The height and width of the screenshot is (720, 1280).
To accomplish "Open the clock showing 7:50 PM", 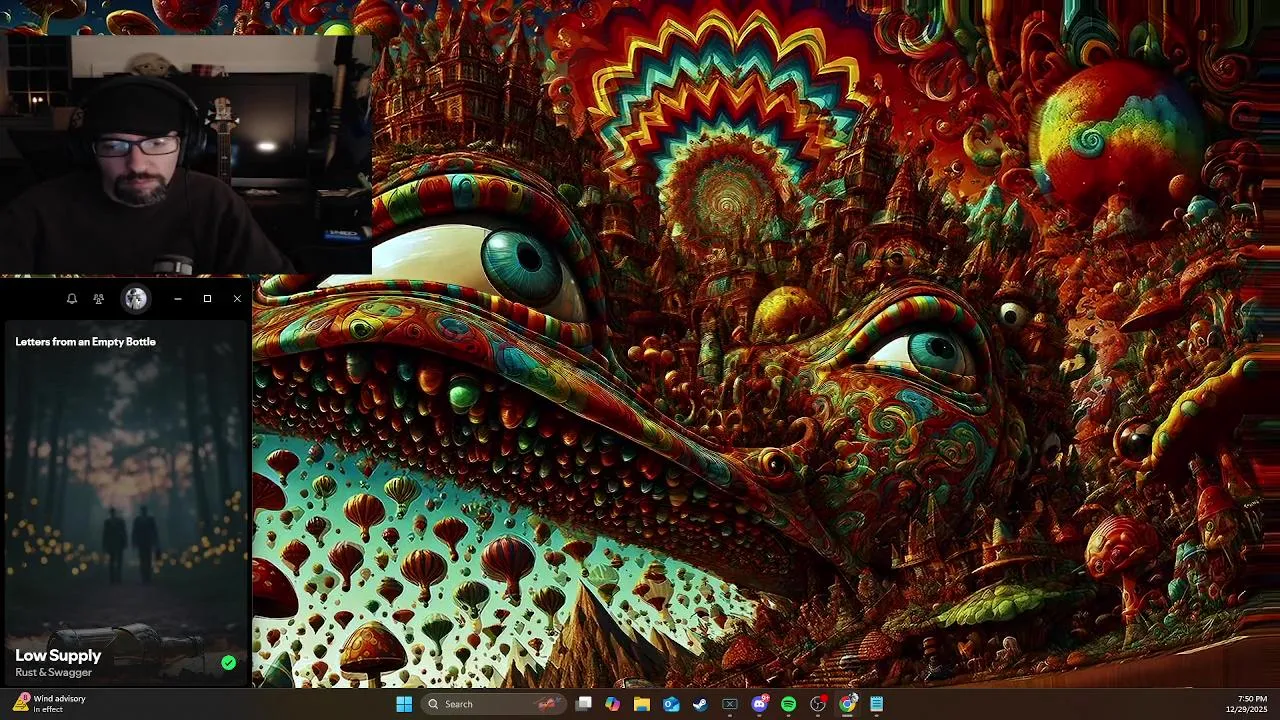I will tap(1247, 704).
